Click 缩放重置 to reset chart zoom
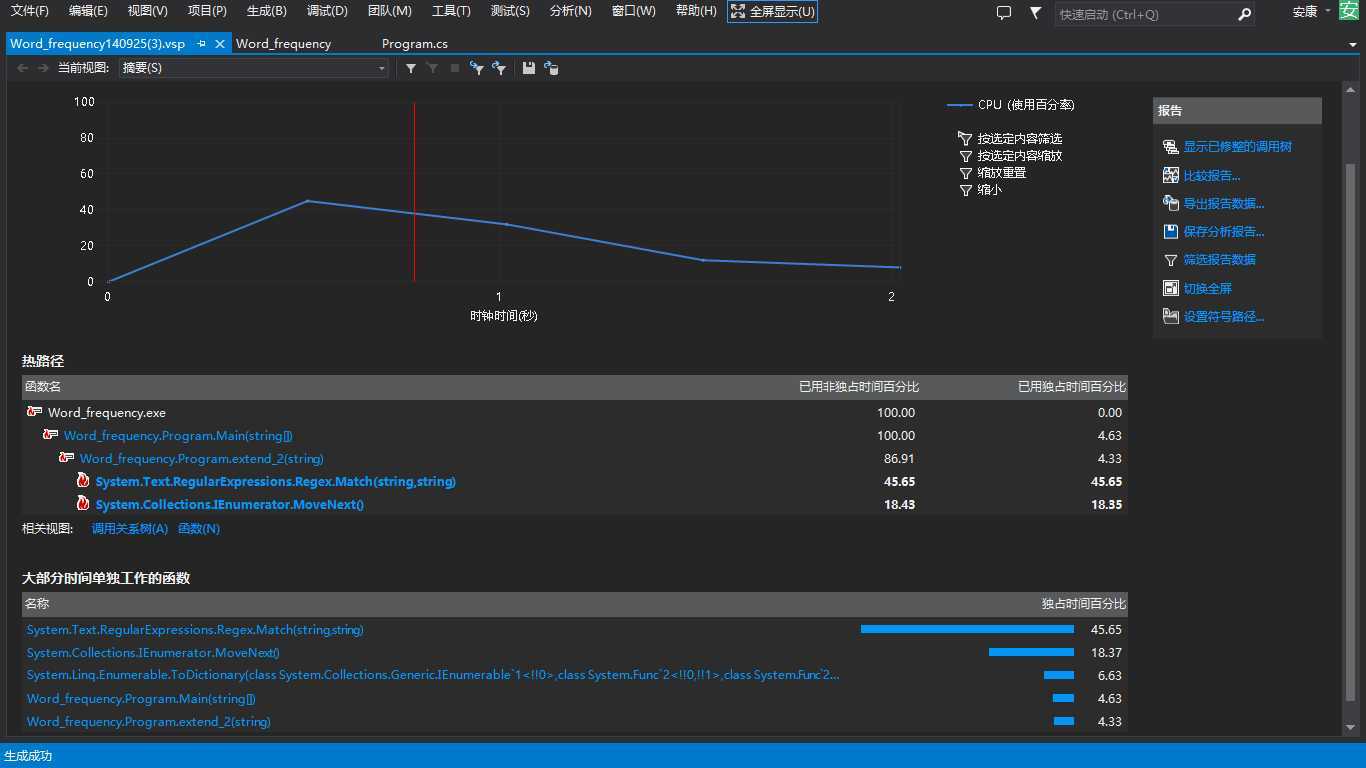 (1002, 173)
